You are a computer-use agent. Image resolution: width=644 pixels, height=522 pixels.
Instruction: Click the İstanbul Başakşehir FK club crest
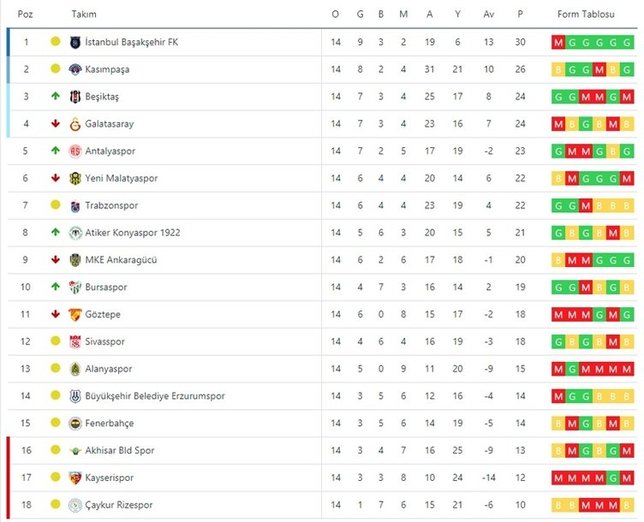76,42
